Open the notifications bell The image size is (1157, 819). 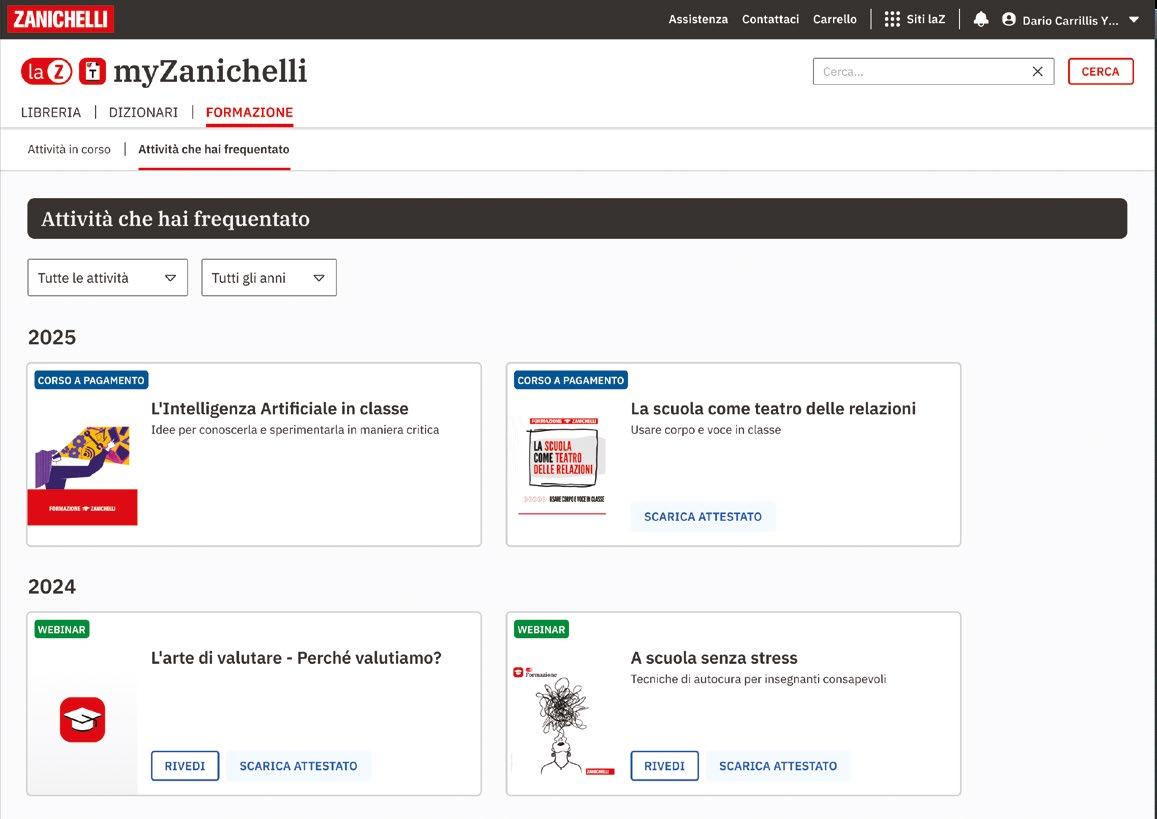[981, 19]
